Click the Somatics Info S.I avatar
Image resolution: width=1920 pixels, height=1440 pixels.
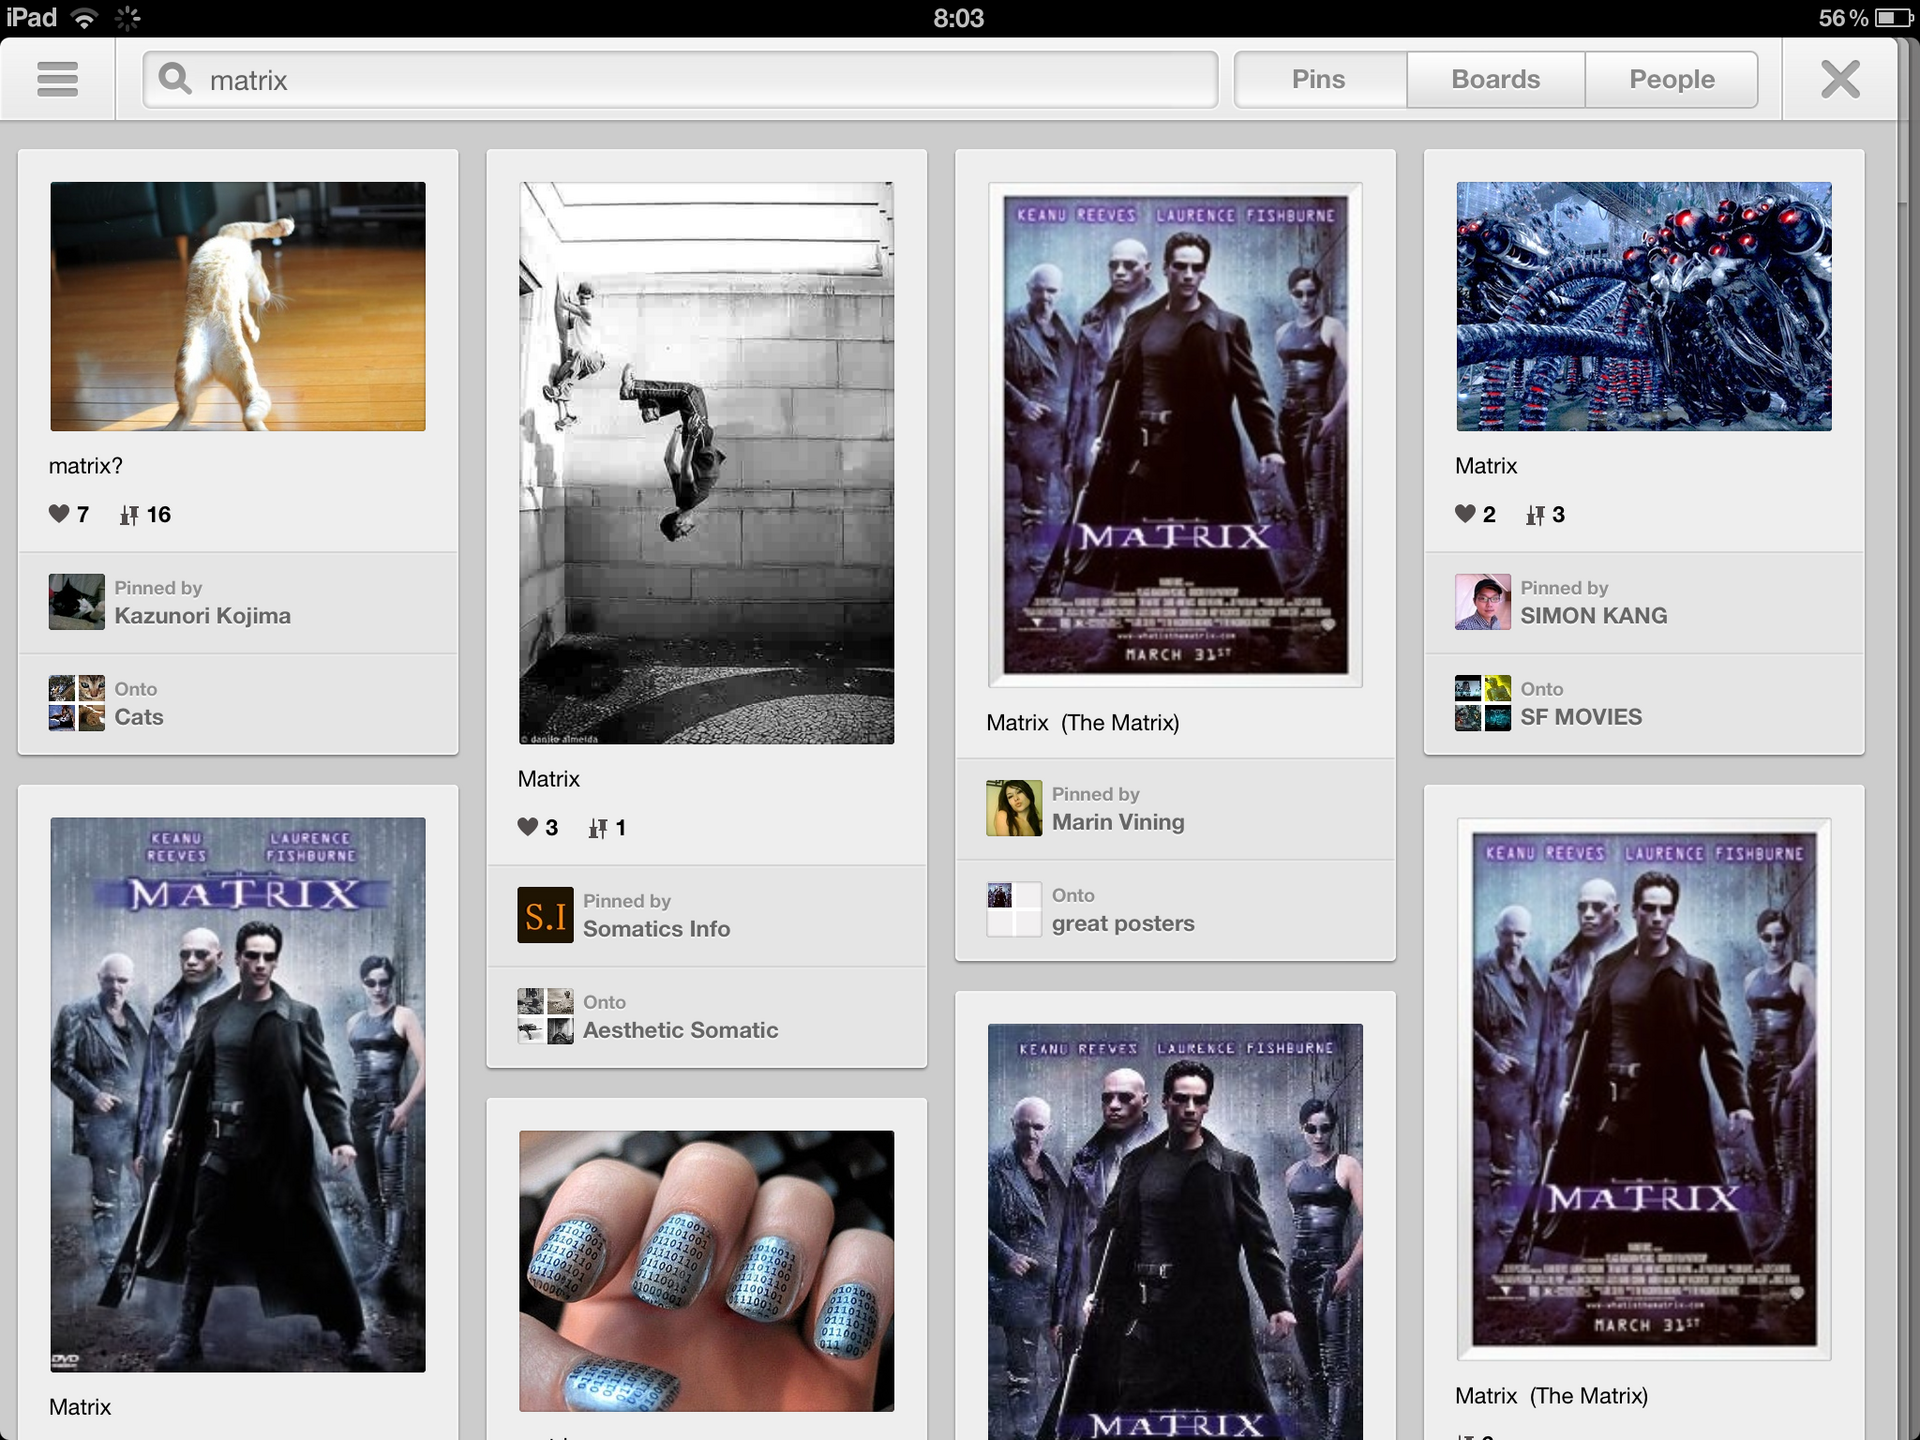click(x=545, y=915)
